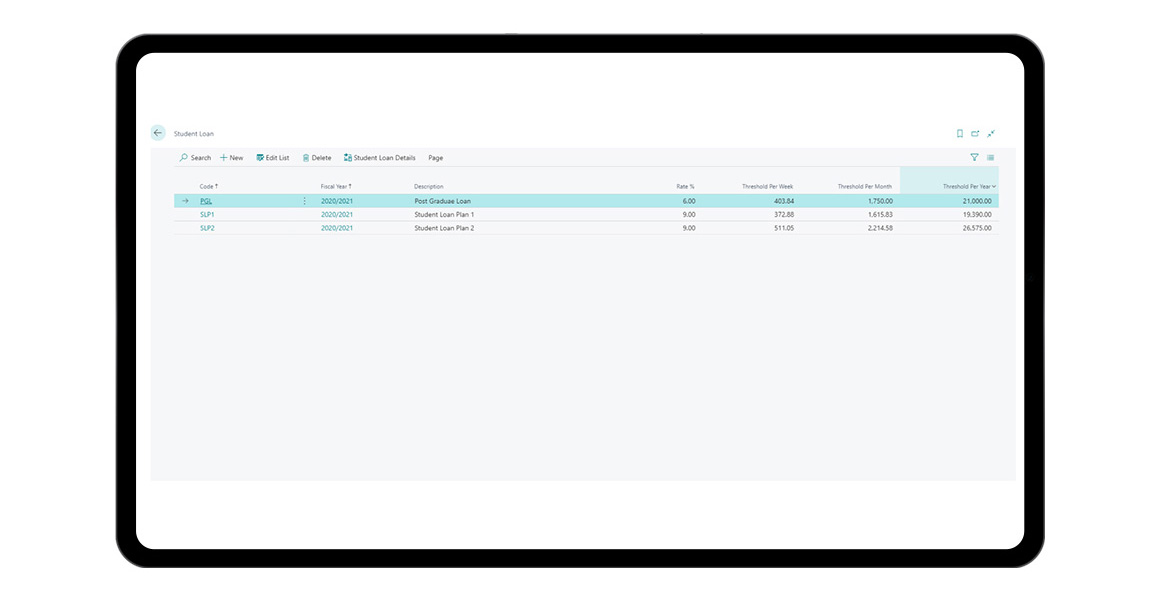This screenshot has width=1160, height=600.
Task: Expand Threshold Per Year column dropdown
Action: [x=993, y=187]
